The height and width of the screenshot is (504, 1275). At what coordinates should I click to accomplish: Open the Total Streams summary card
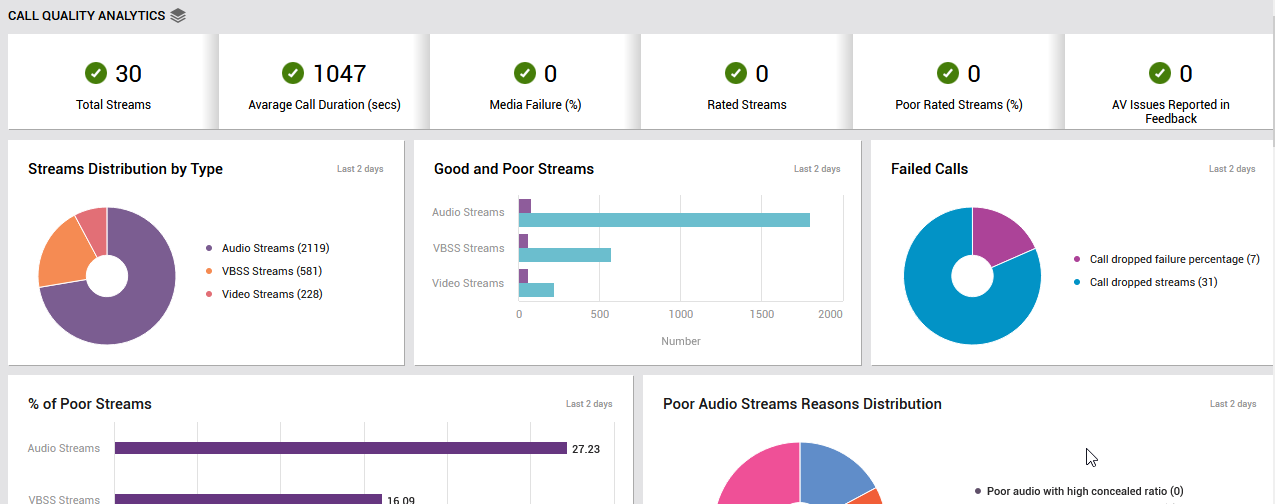pyautogui.click(x=113, y=82)
